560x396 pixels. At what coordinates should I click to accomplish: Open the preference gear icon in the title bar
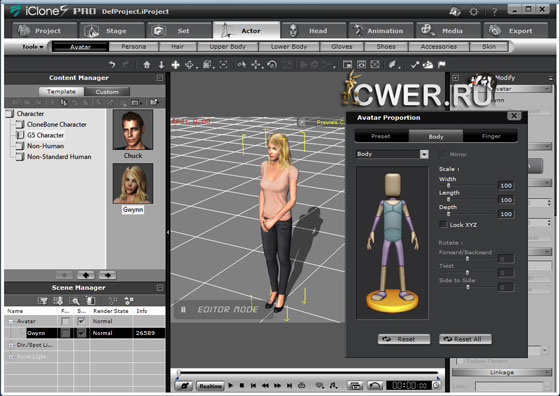pyautogui.click(x=474, y=11)
